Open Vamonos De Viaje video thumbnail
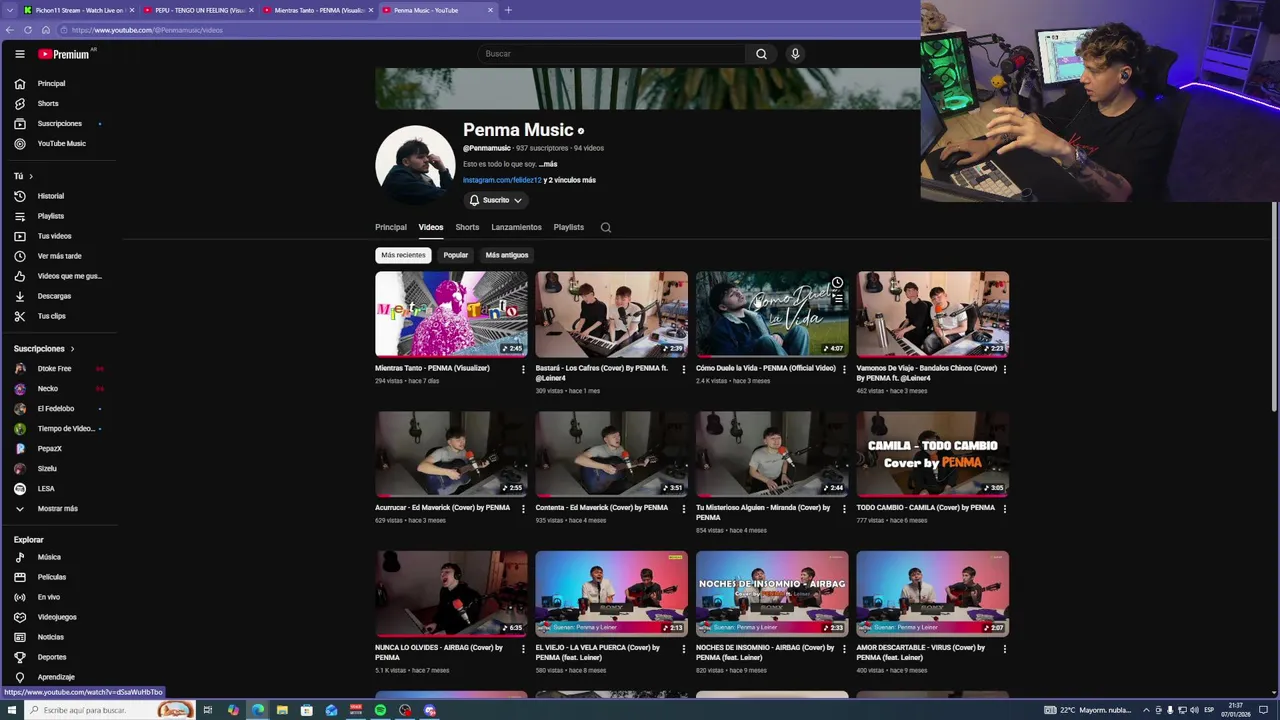Viewport: 1280px width, 720px height. pyautogui.click(x=932, y=314)
